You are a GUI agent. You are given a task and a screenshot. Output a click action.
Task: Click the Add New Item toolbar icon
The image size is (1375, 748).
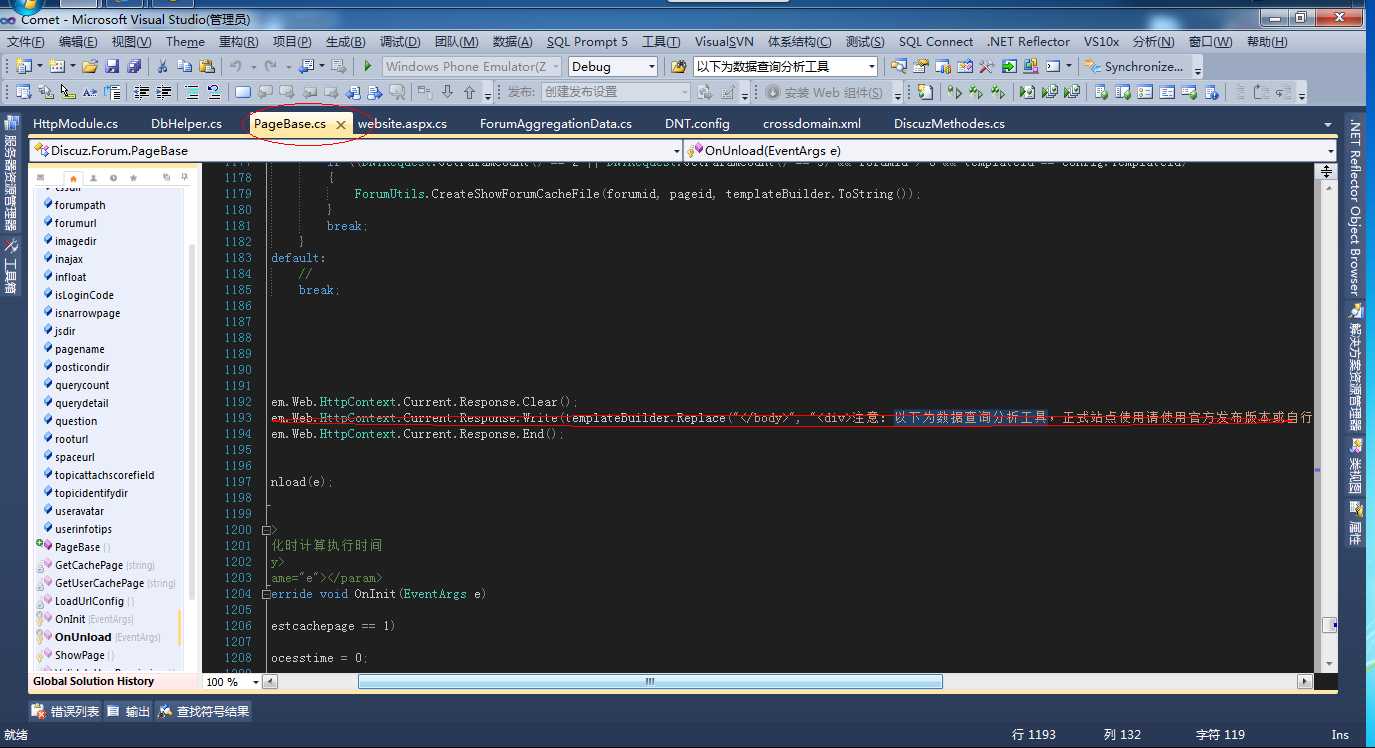[57, 67]
